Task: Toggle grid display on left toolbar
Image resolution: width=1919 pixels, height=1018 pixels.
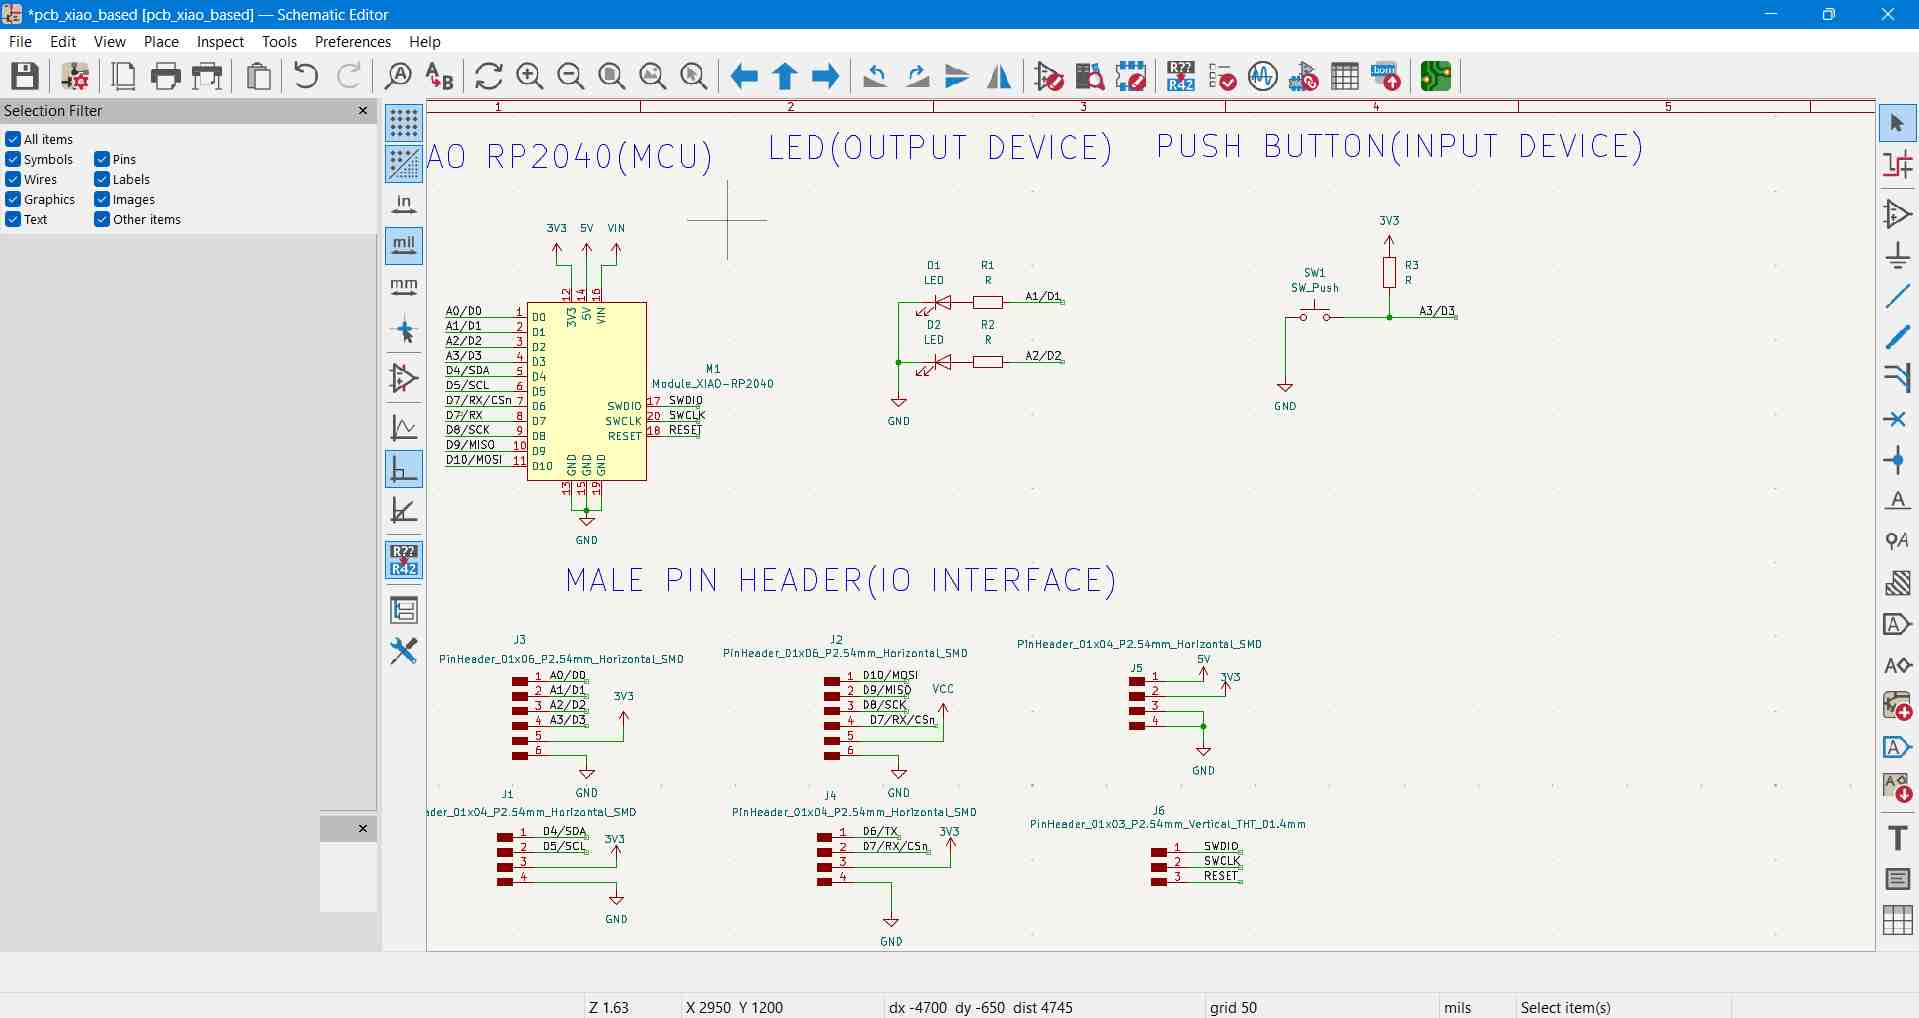Action: (x=404, y=123)
